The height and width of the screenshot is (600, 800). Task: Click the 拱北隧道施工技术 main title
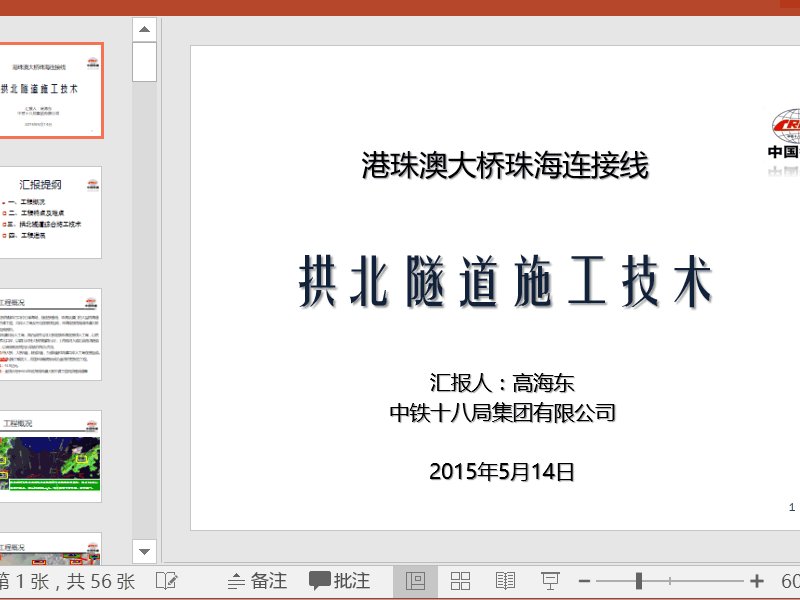pyautogui.click(x=505, y=281)
